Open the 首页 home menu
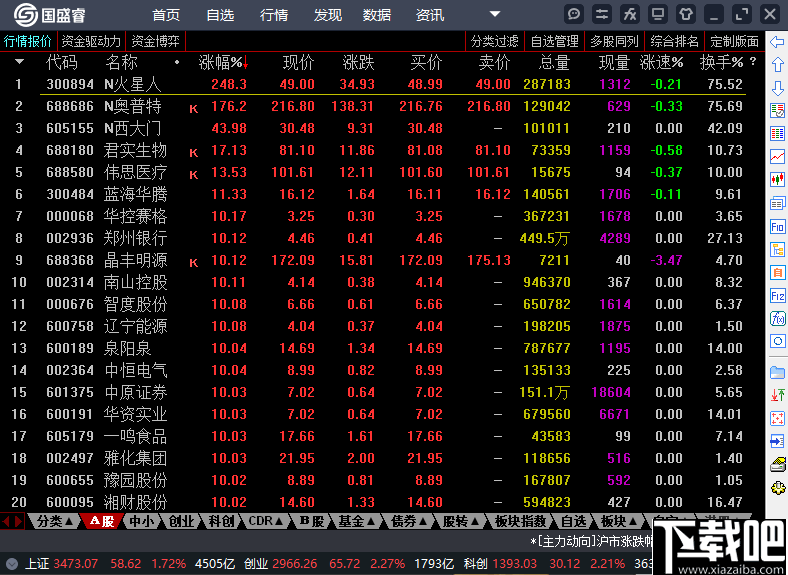788x575 pixels. point(166,15)
